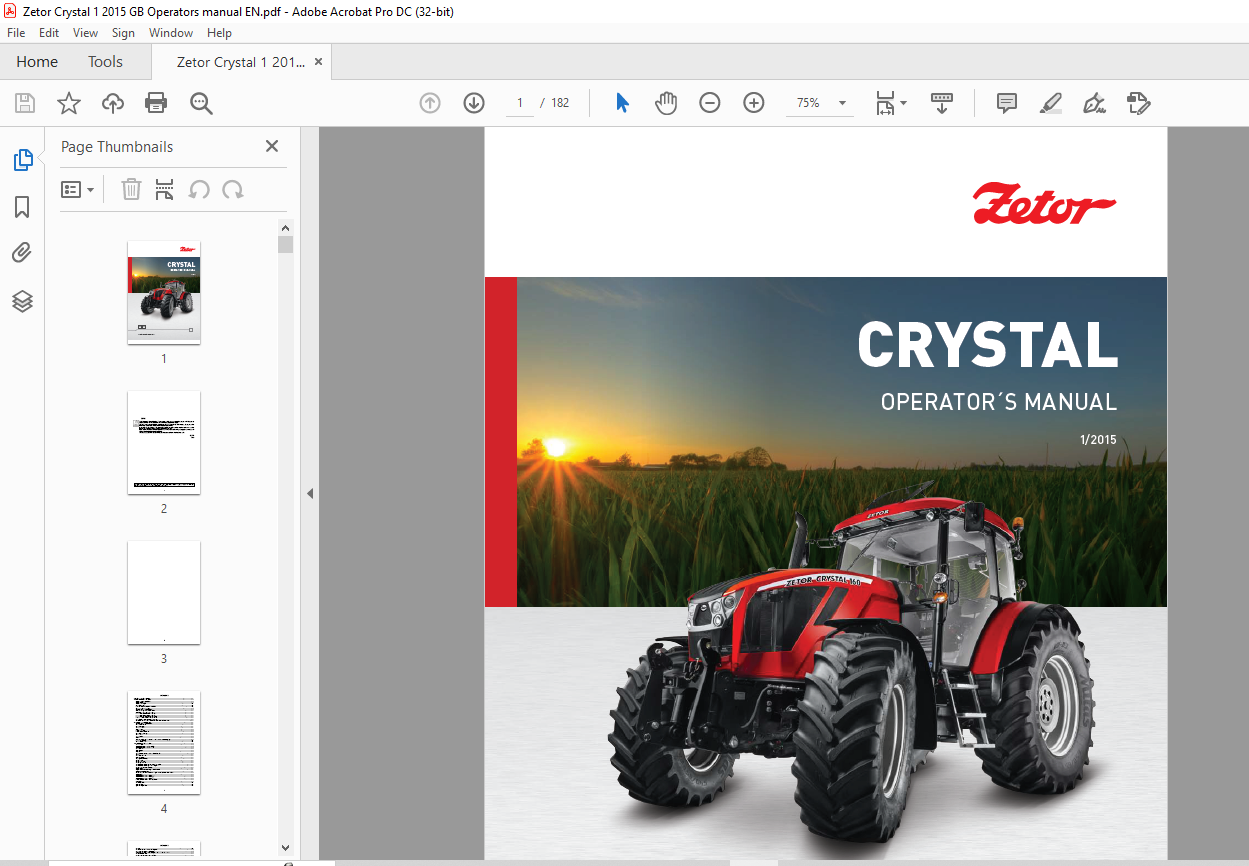
Task: Activate the Hand pan tool
Action: pos(666,103)
